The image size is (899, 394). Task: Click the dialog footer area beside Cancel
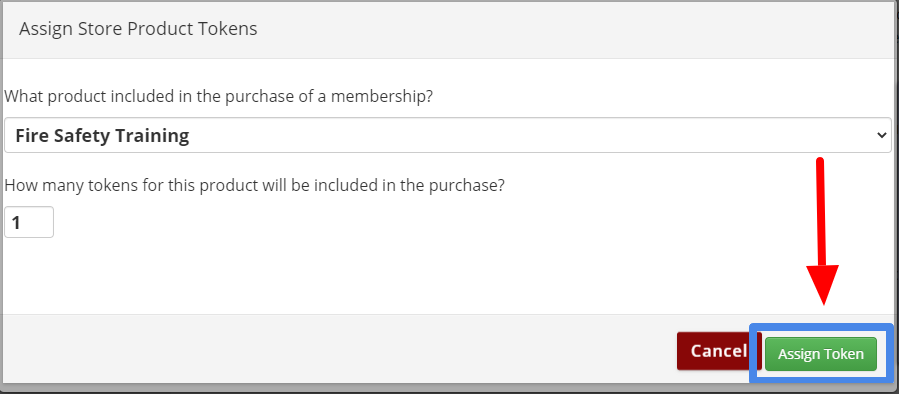(x=338, y=349)
